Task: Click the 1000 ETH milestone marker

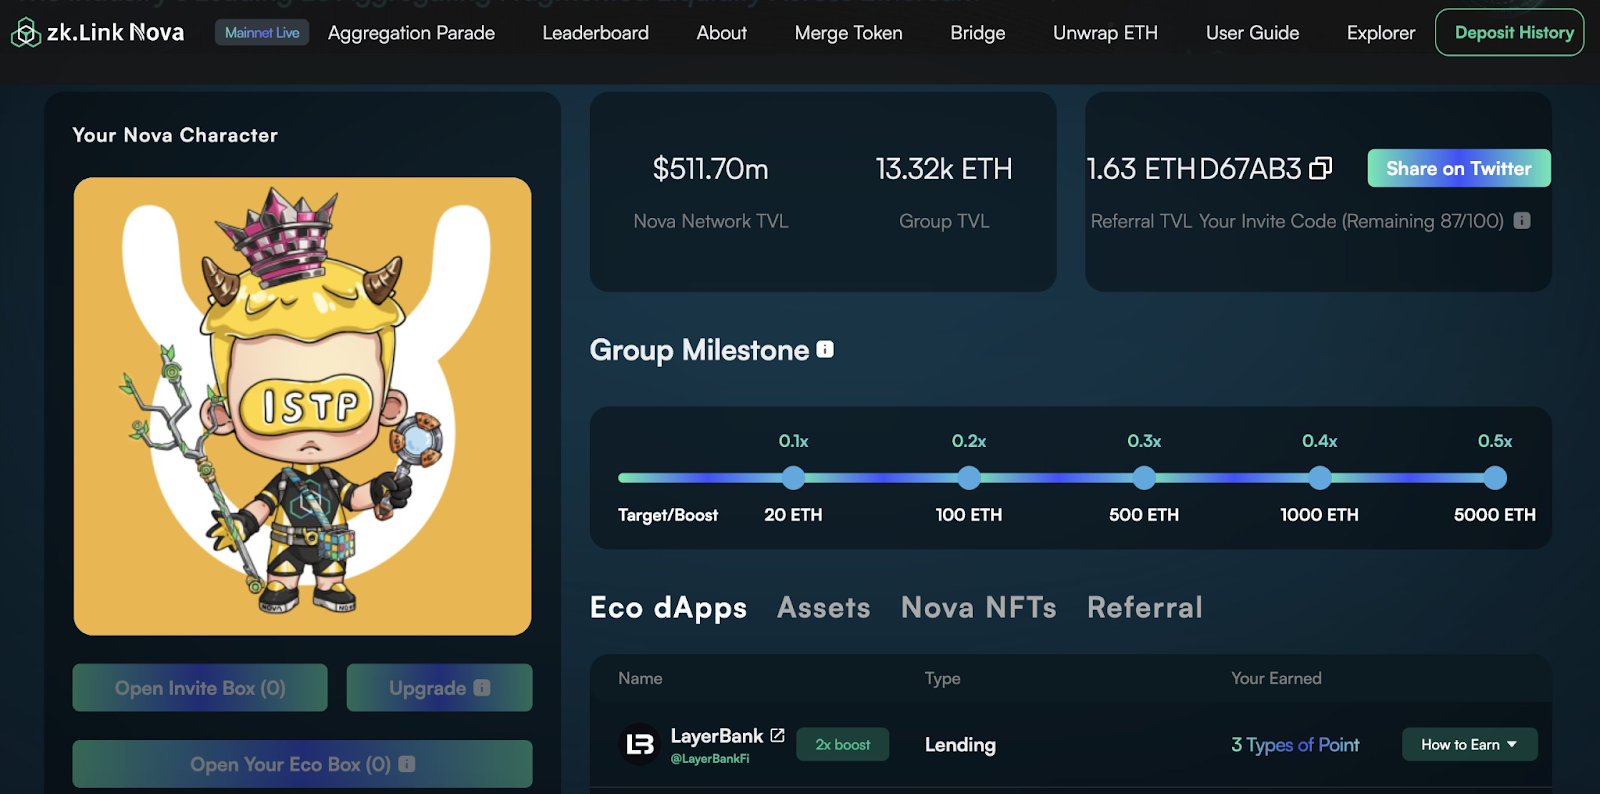Action: click(x=1320, y=478)
